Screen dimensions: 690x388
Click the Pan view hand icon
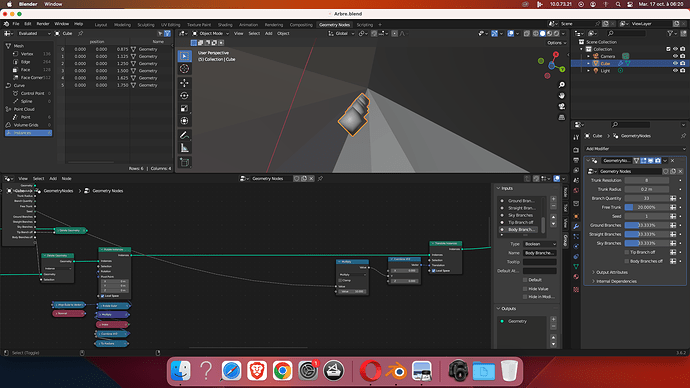coord(562,95)
